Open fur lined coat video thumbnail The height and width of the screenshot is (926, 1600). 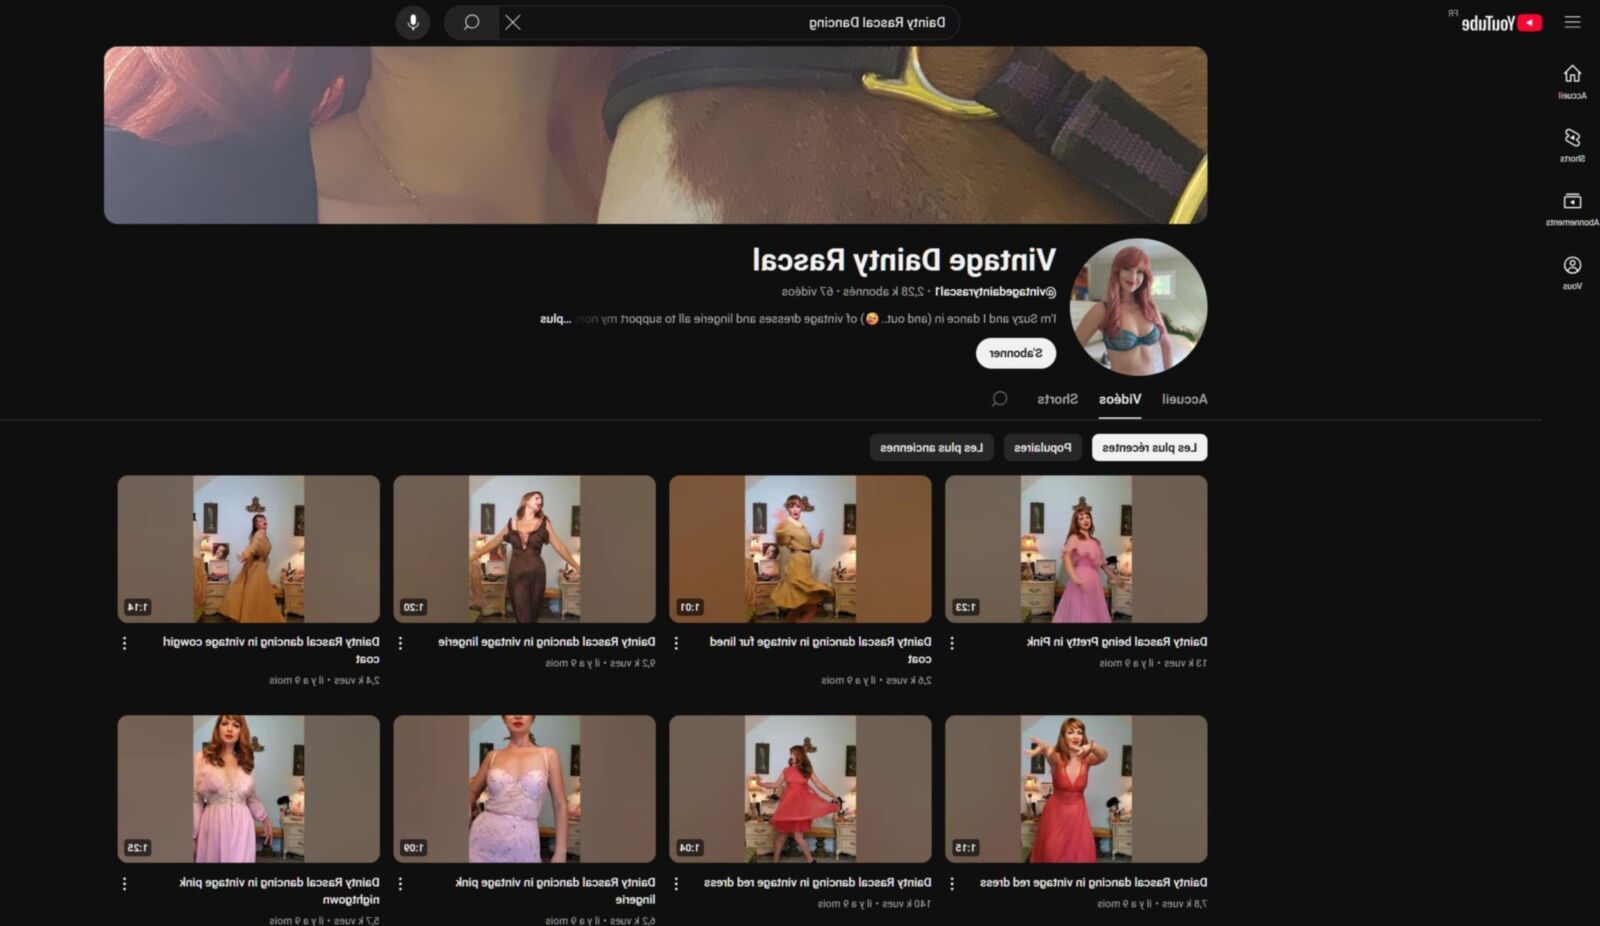(x=800, y=549)
